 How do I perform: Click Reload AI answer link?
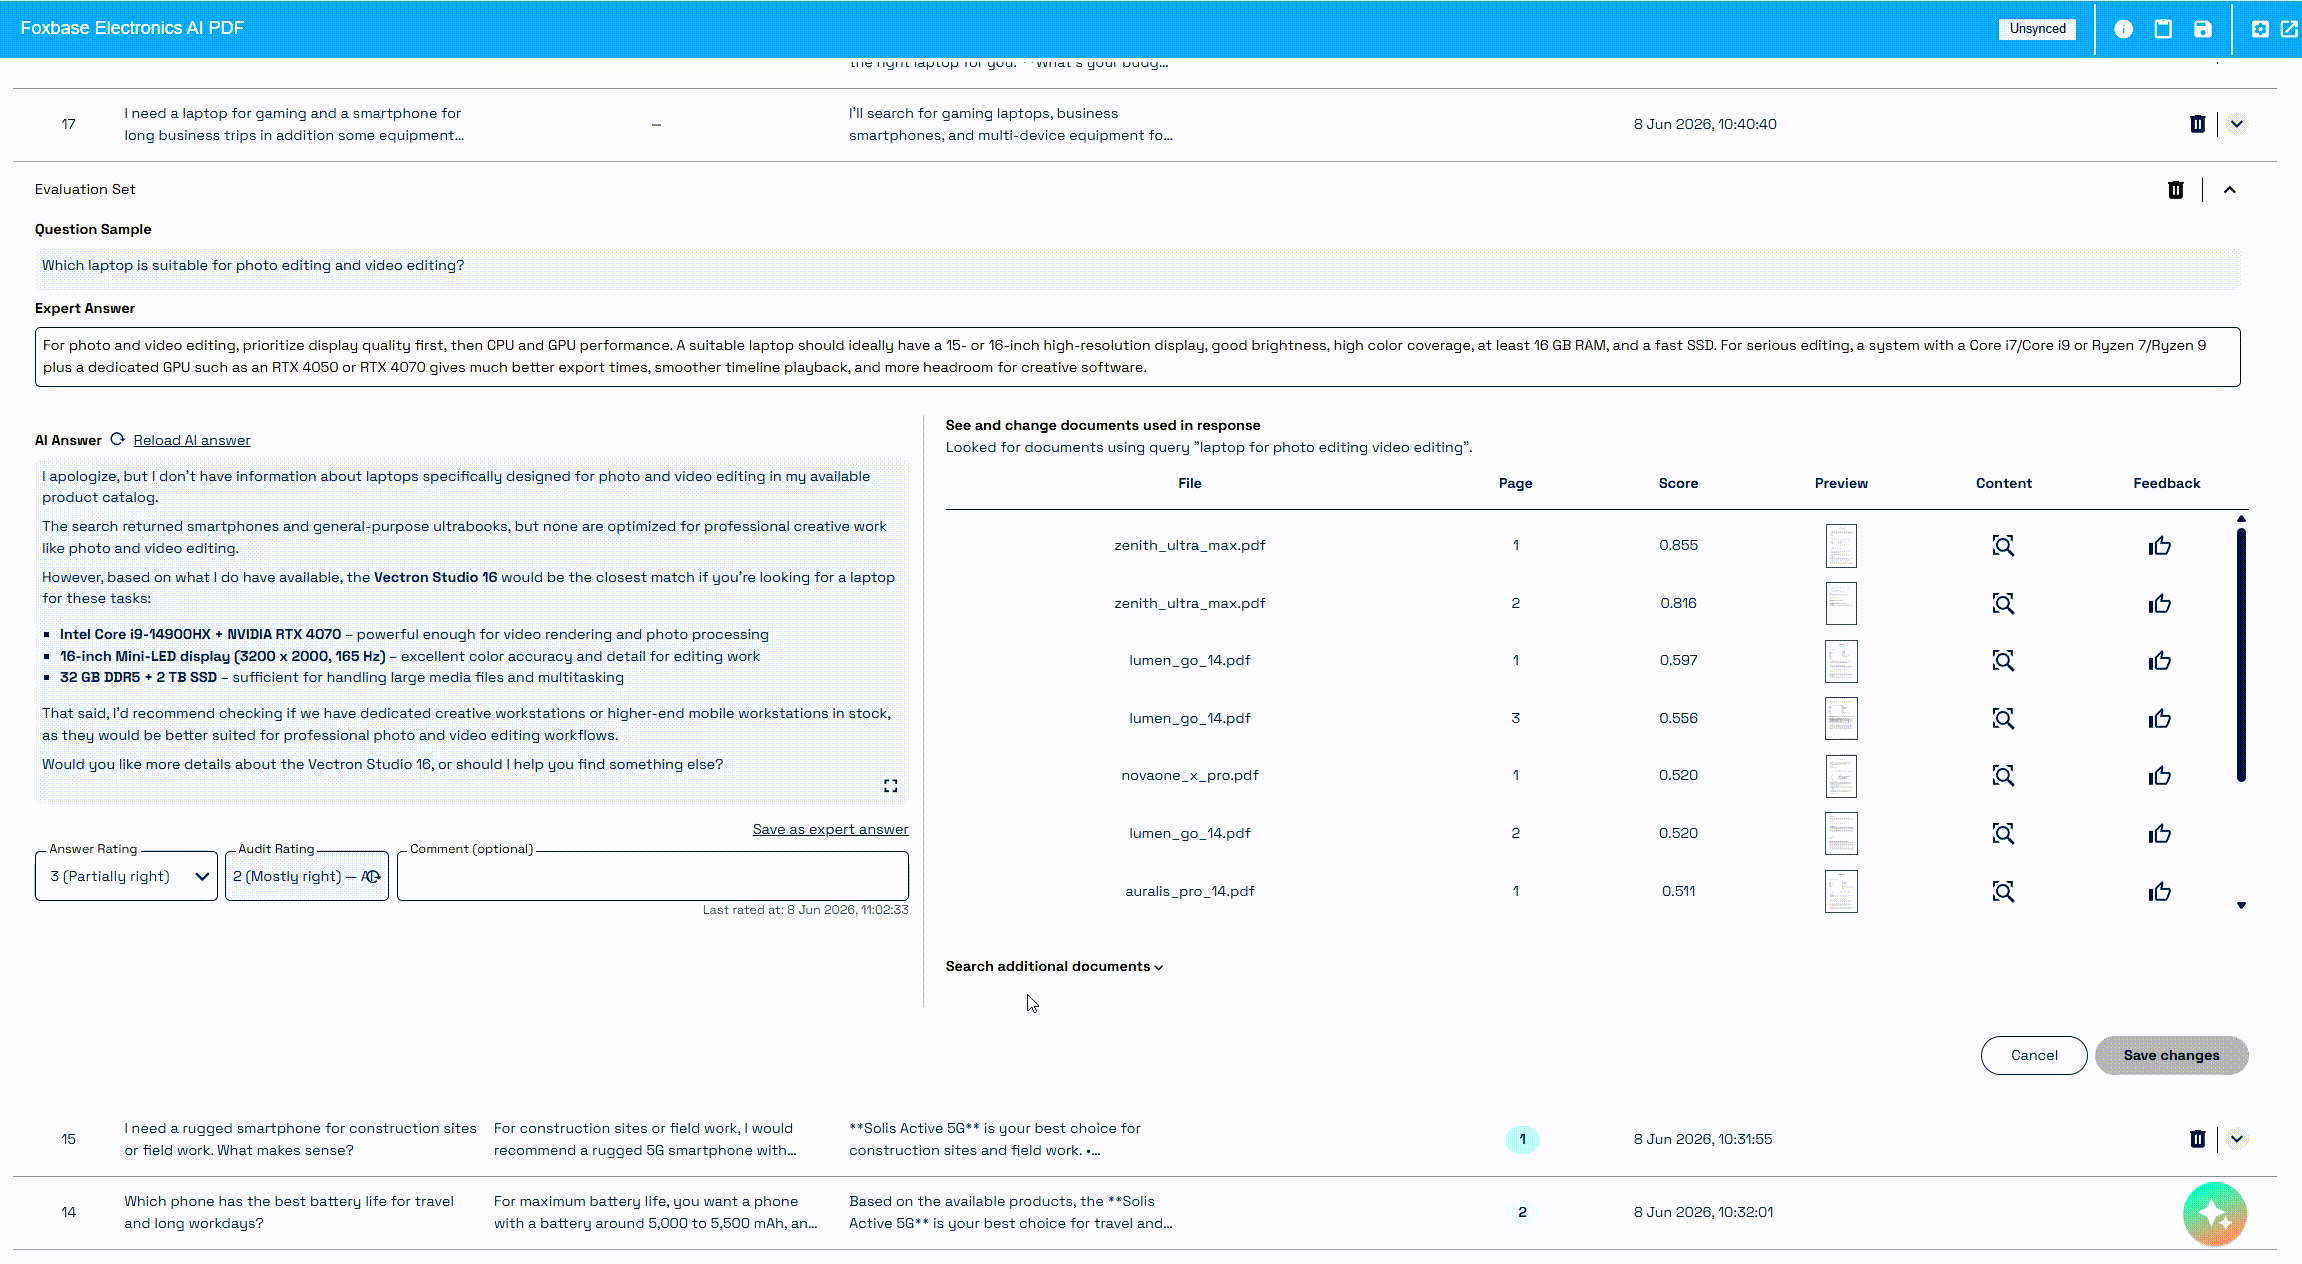point(192,440)
